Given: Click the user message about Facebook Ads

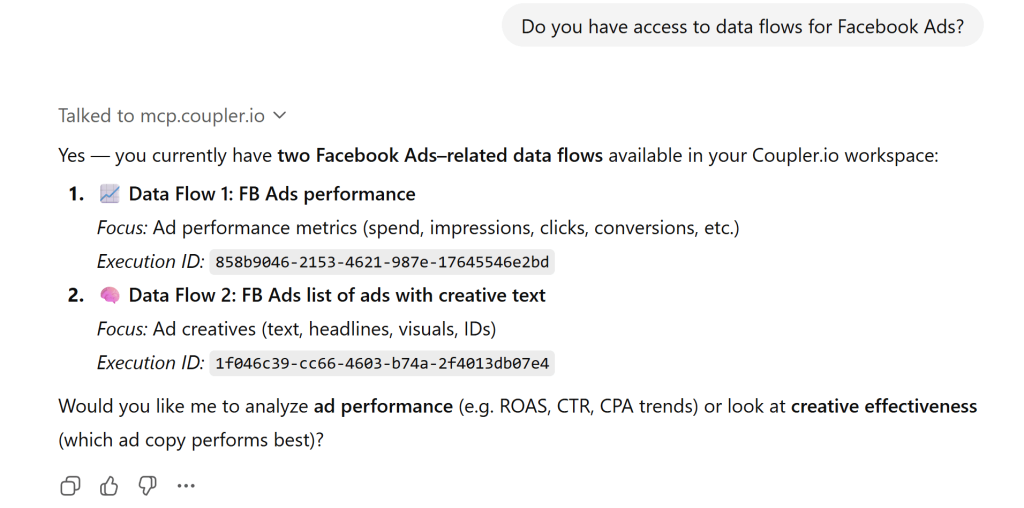Looking at the screenshot, I should pyautogui.click(x=742, y=27).
